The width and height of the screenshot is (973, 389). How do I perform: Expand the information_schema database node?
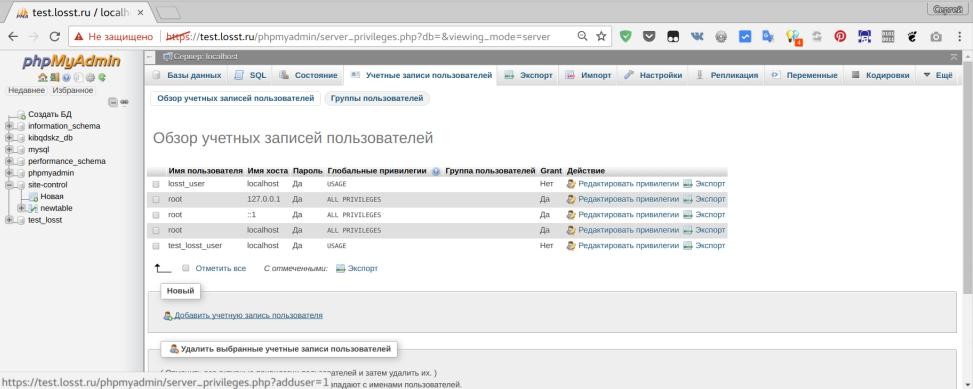(9, 126)
